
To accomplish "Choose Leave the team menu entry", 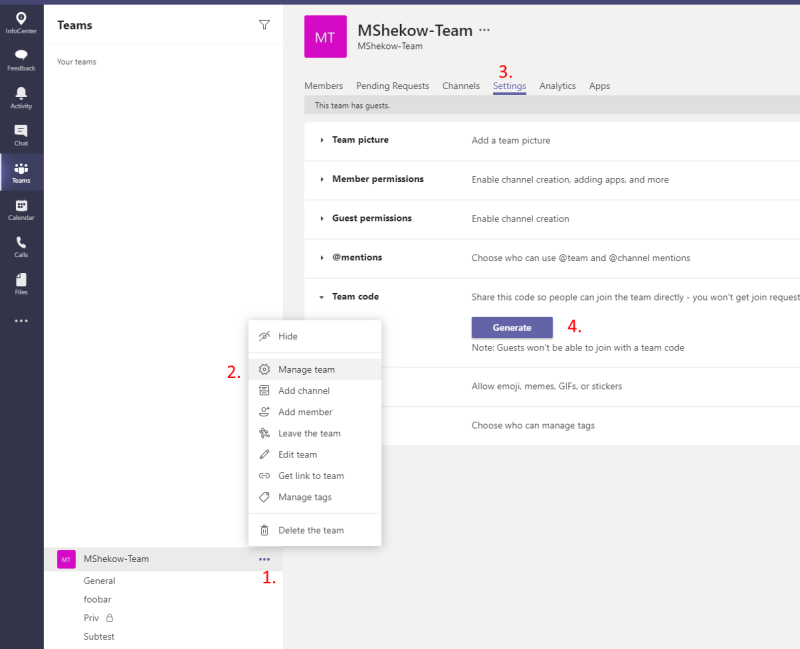I will (315, 433).
